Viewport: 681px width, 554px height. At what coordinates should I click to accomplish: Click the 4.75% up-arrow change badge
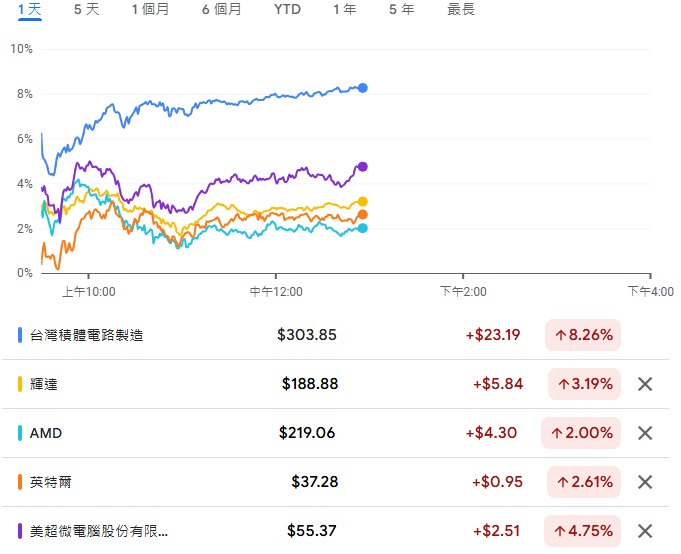pos(585,531)
